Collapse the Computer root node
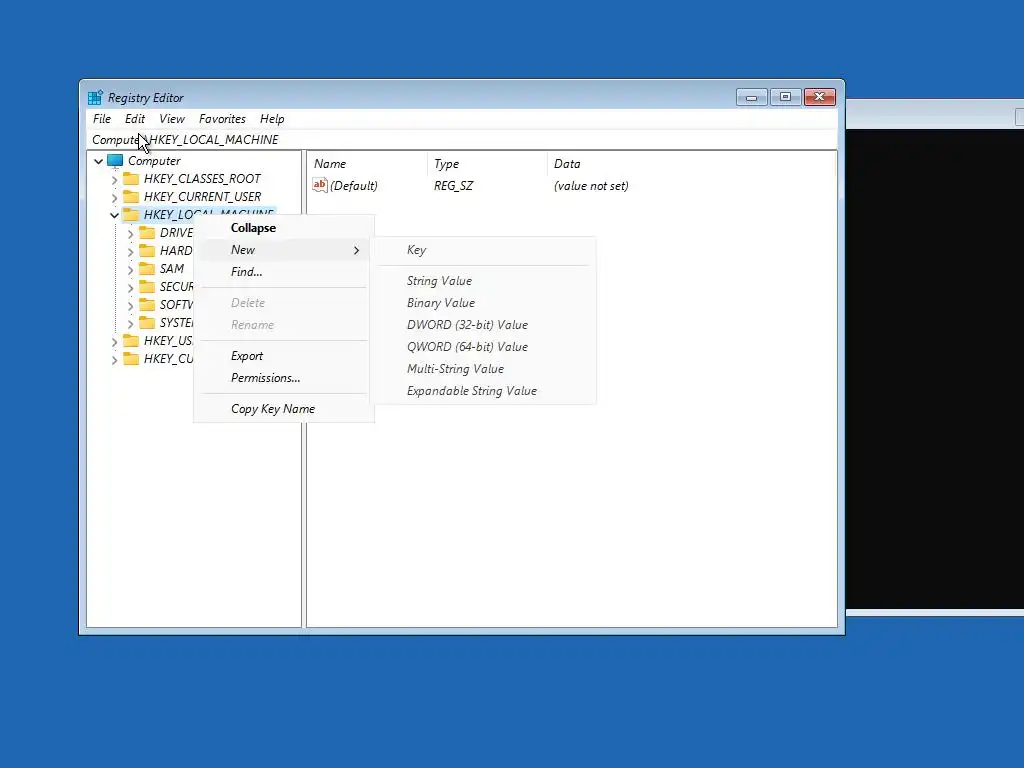 tap(98, 161)
